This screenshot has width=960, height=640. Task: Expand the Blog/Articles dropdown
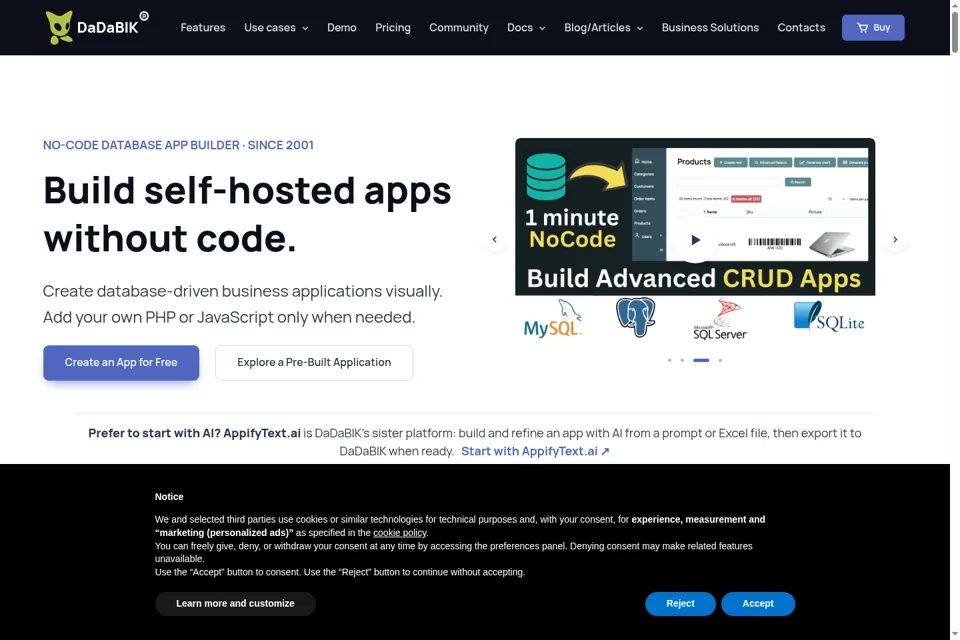coord(604,28)
